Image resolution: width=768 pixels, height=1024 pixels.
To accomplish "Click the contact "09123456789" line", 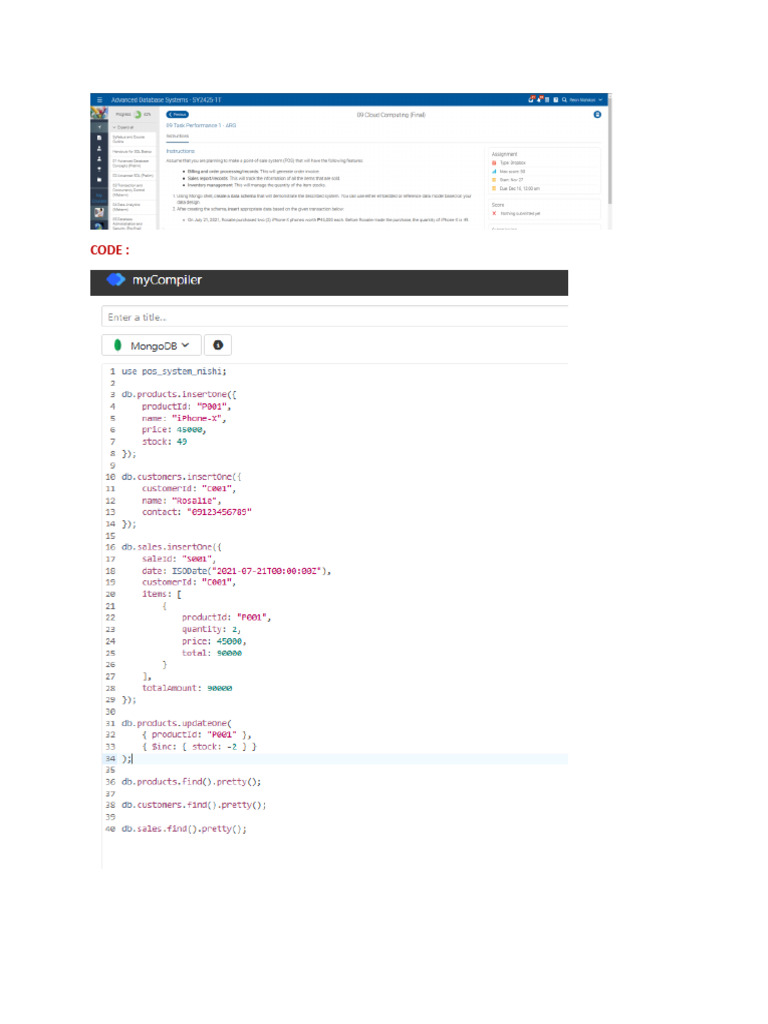I will (197, 512).
